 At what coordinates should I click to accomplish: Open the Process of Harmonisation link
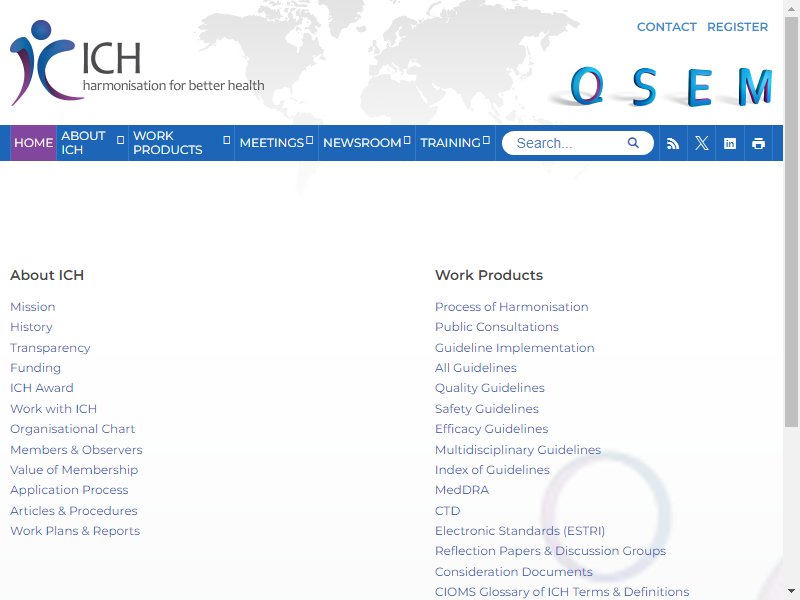pos(512,307)
